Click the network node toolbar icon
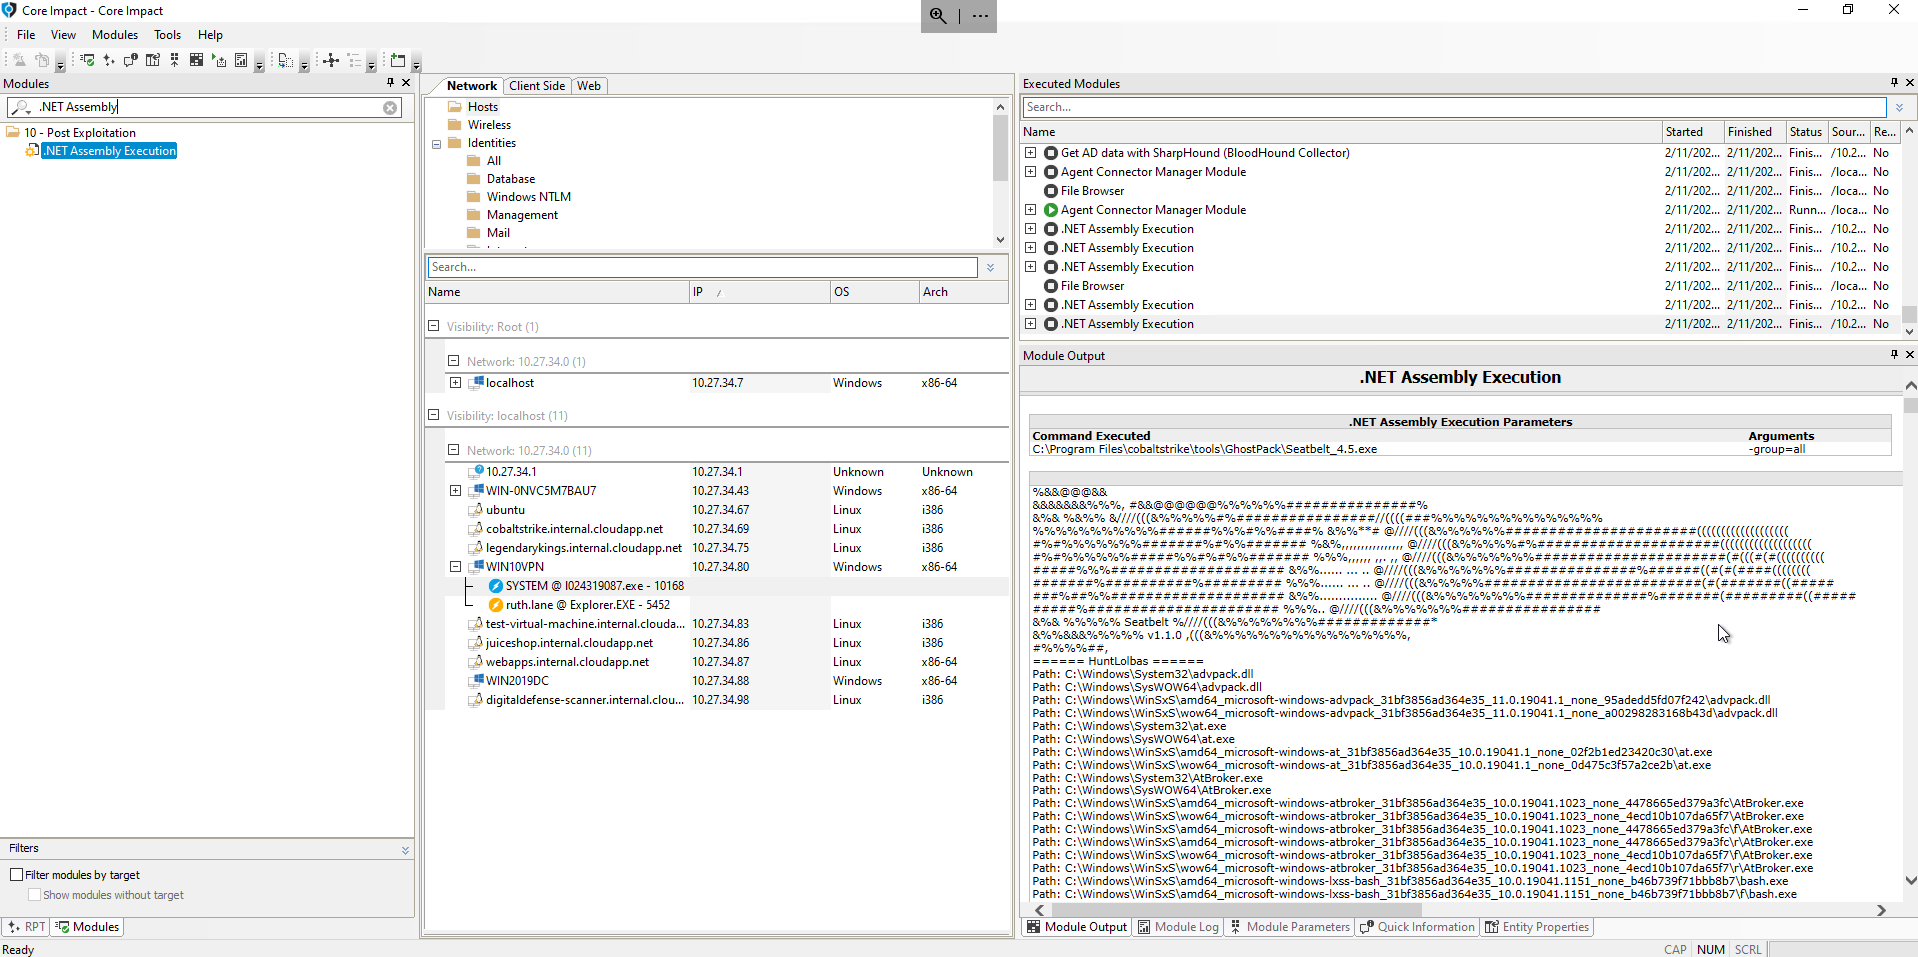 331,60
